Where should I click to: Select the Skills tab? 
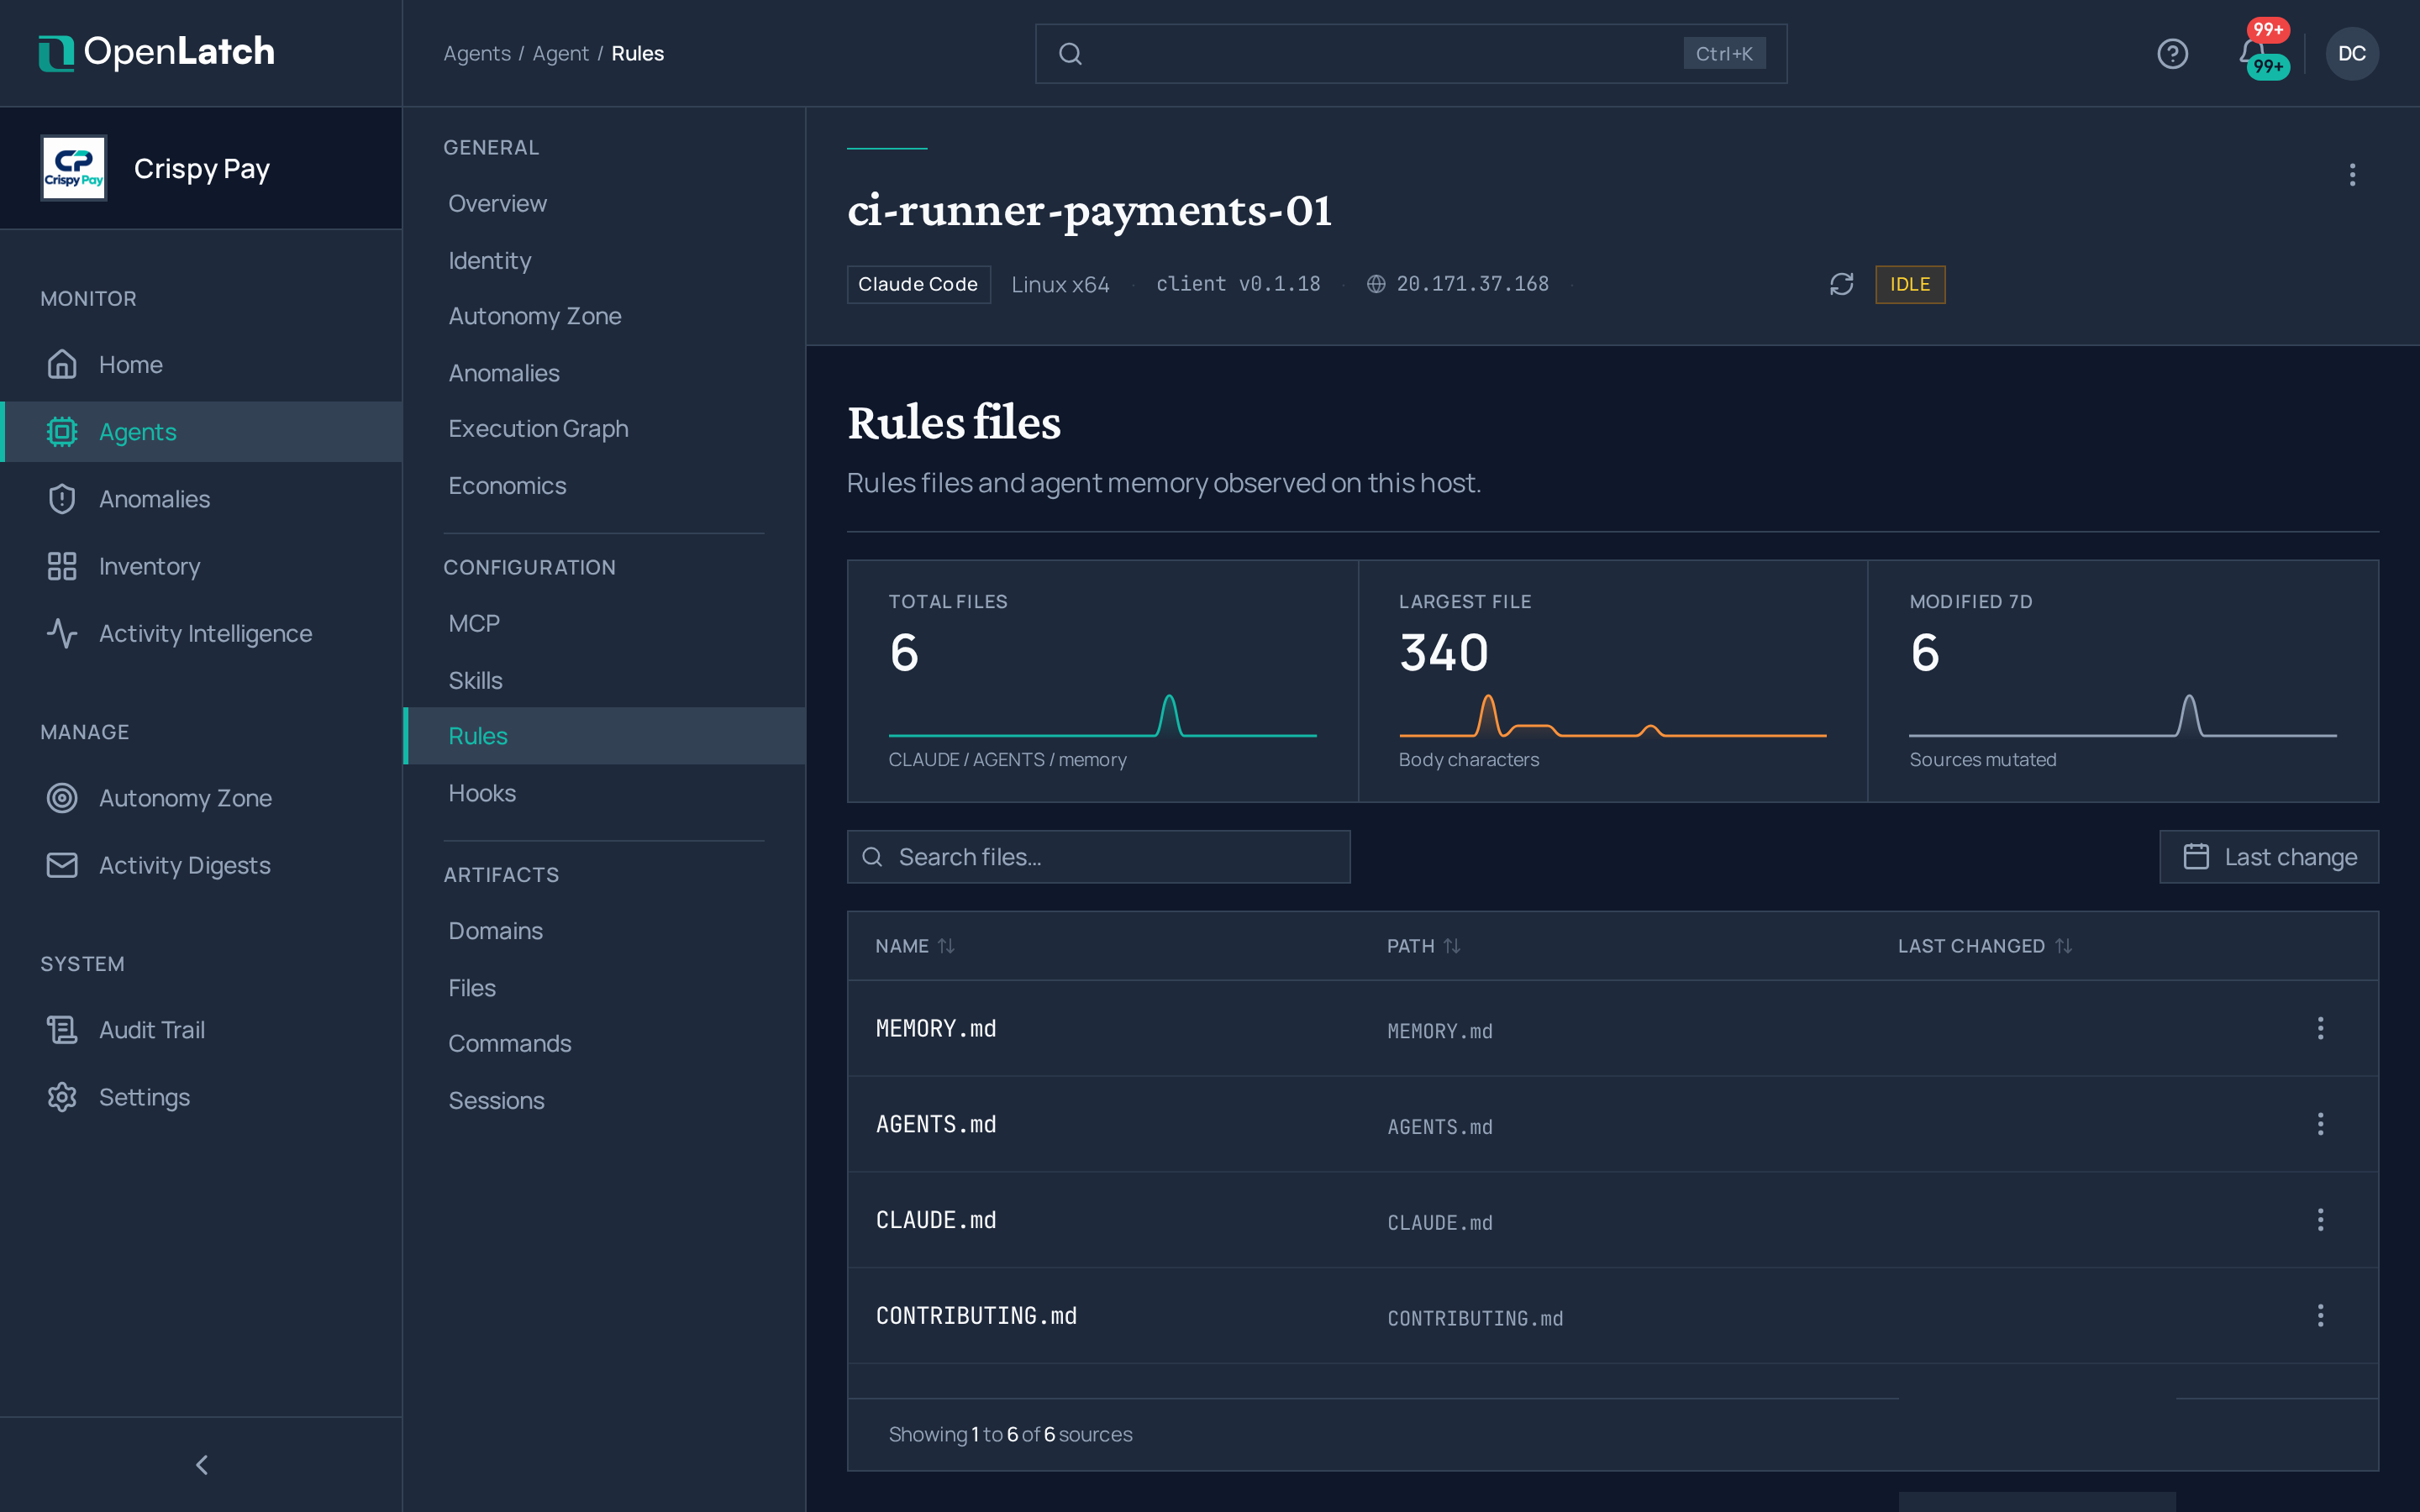[604, 680]
